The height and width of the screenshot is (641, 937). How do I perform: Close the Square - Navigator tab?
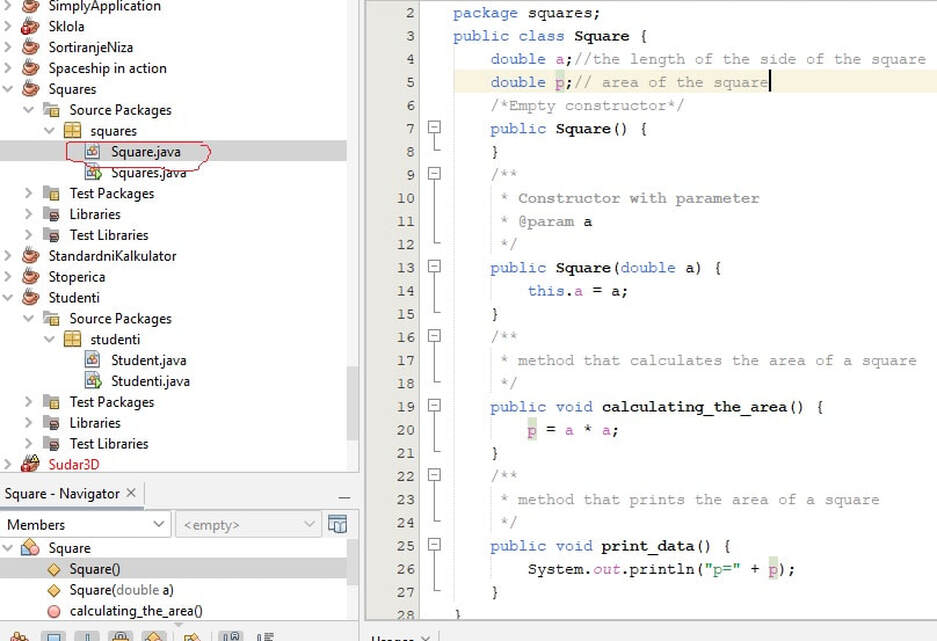click(x=131, y=493)
